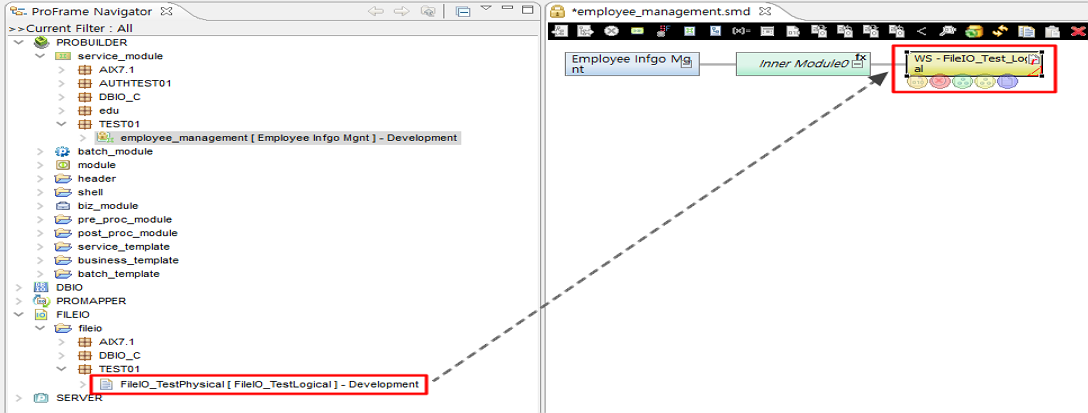Collapse the FILEIO tree node
The width and height of the screenshot is (1088, 413).
(x=18, y=314)
